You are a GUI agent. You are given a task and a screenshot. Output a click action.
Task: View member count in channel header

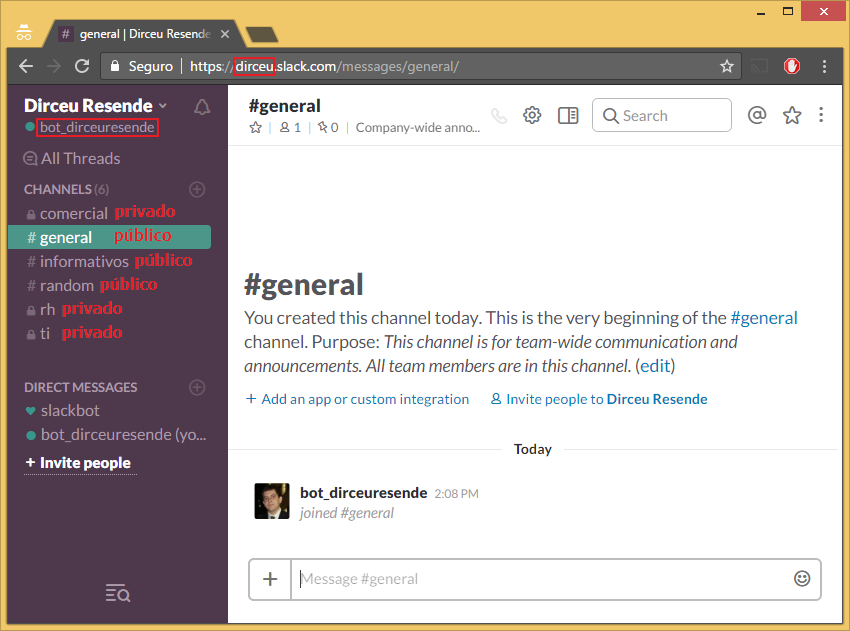pos(290,127)
